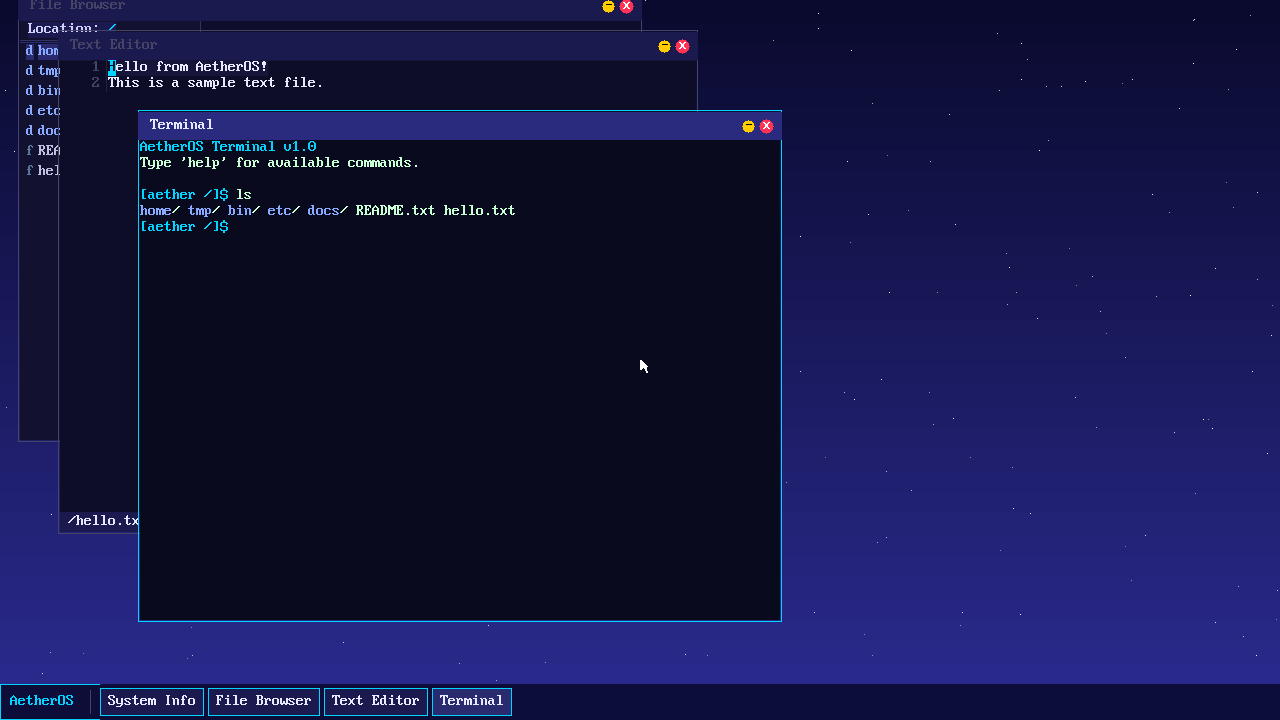Click 'README.txt' in the terminal ls output

coord(396,211)
